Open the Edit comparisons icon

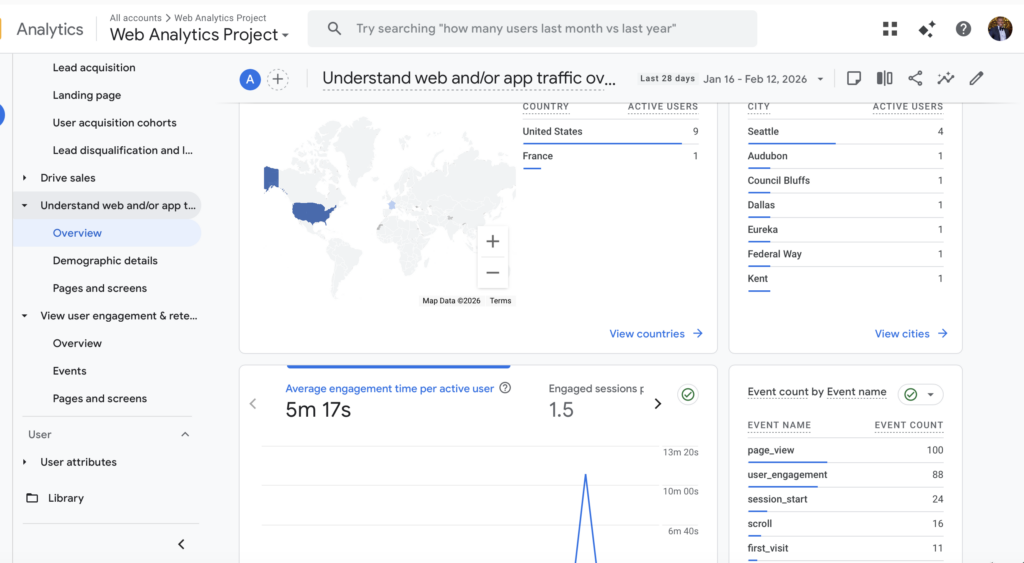[x=885, y=79]
